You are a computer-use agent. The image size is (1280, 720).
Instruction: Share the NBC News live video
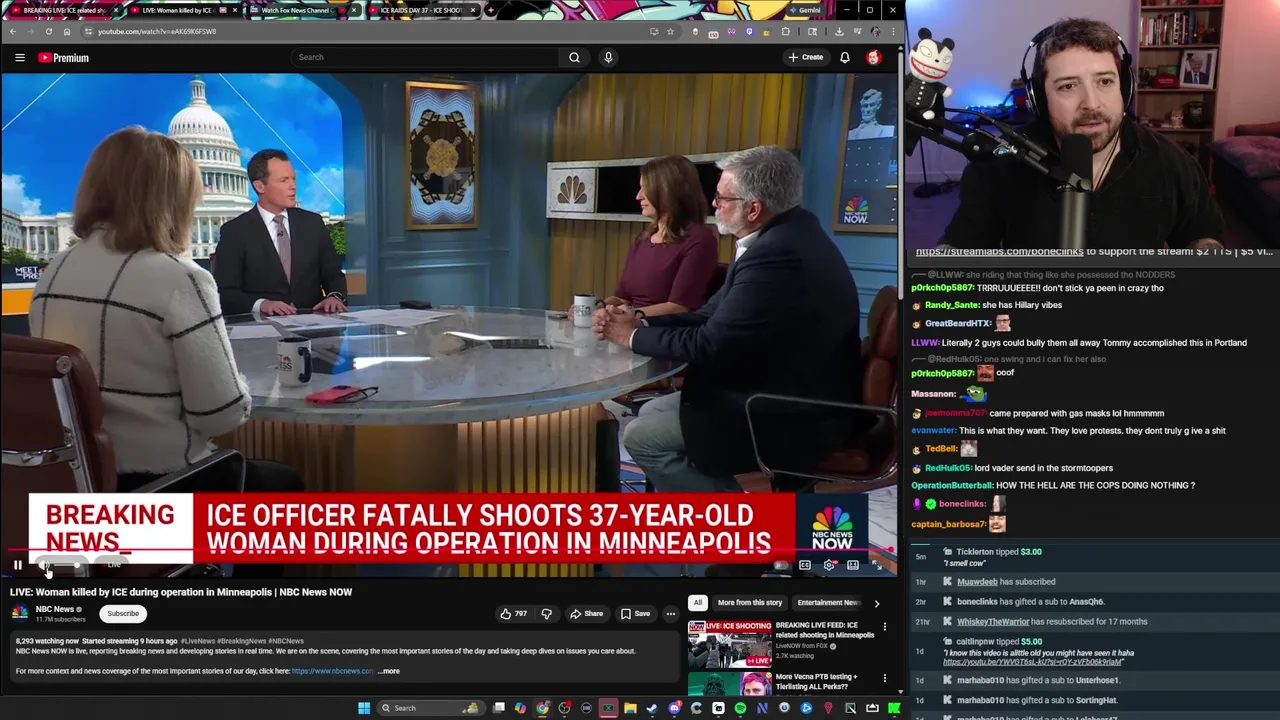[x=586, y=613]
